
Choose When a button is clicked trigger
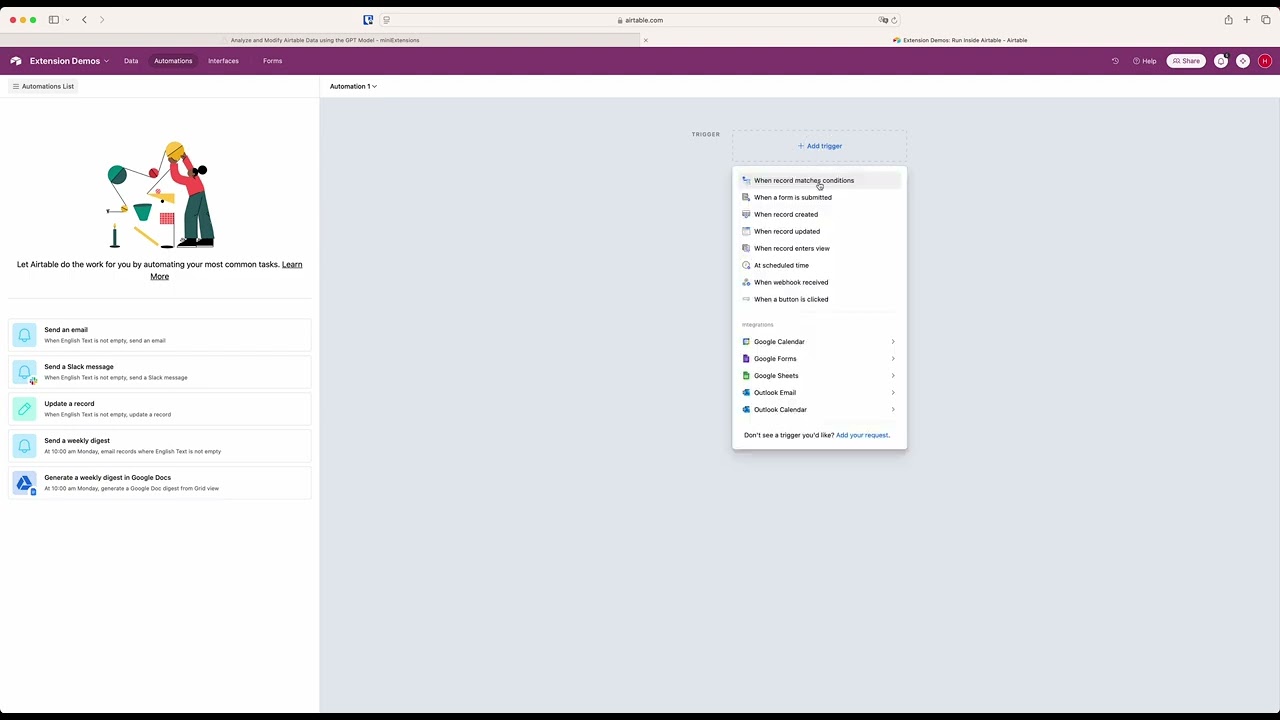pyautogui.click(x=819, y=299)
